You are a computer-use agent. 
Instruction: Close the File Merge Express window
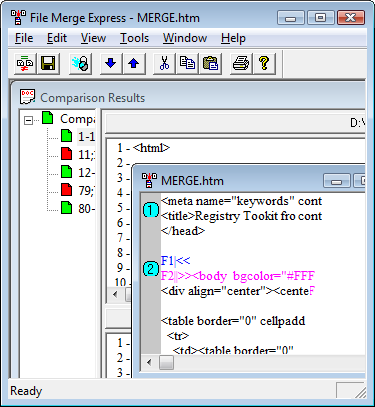click(351, 18)
